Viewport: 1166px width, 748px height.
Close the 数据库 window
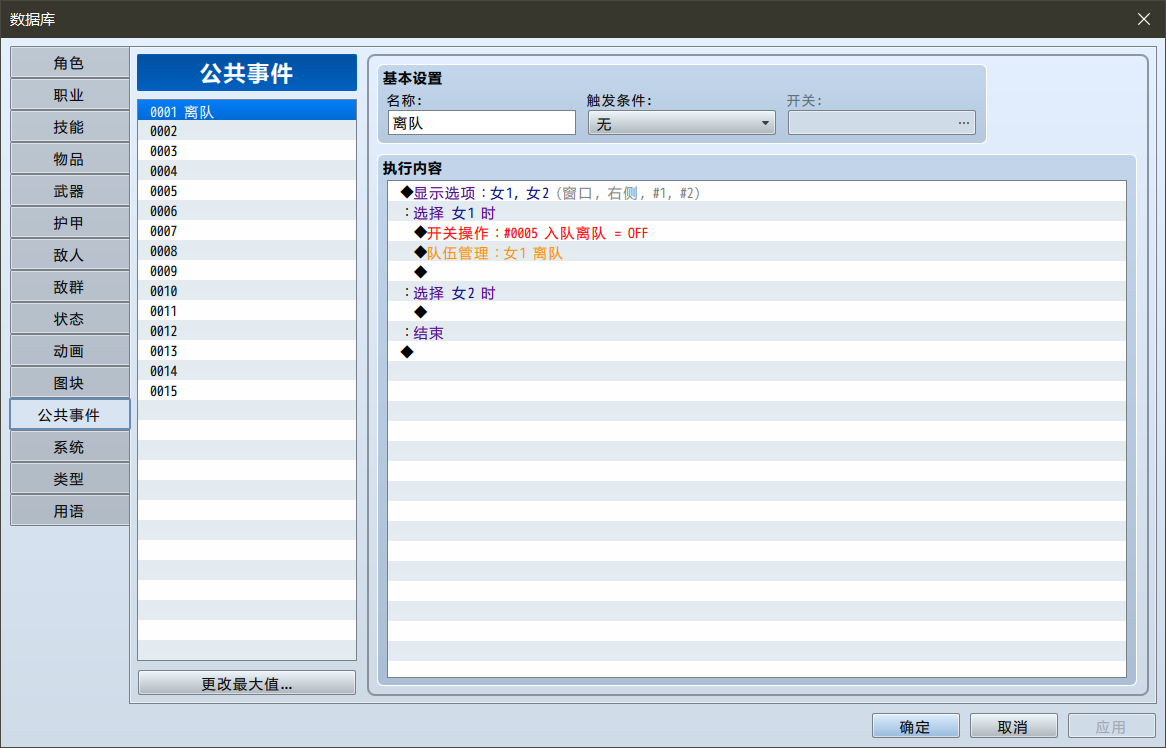coord(1144,19)
